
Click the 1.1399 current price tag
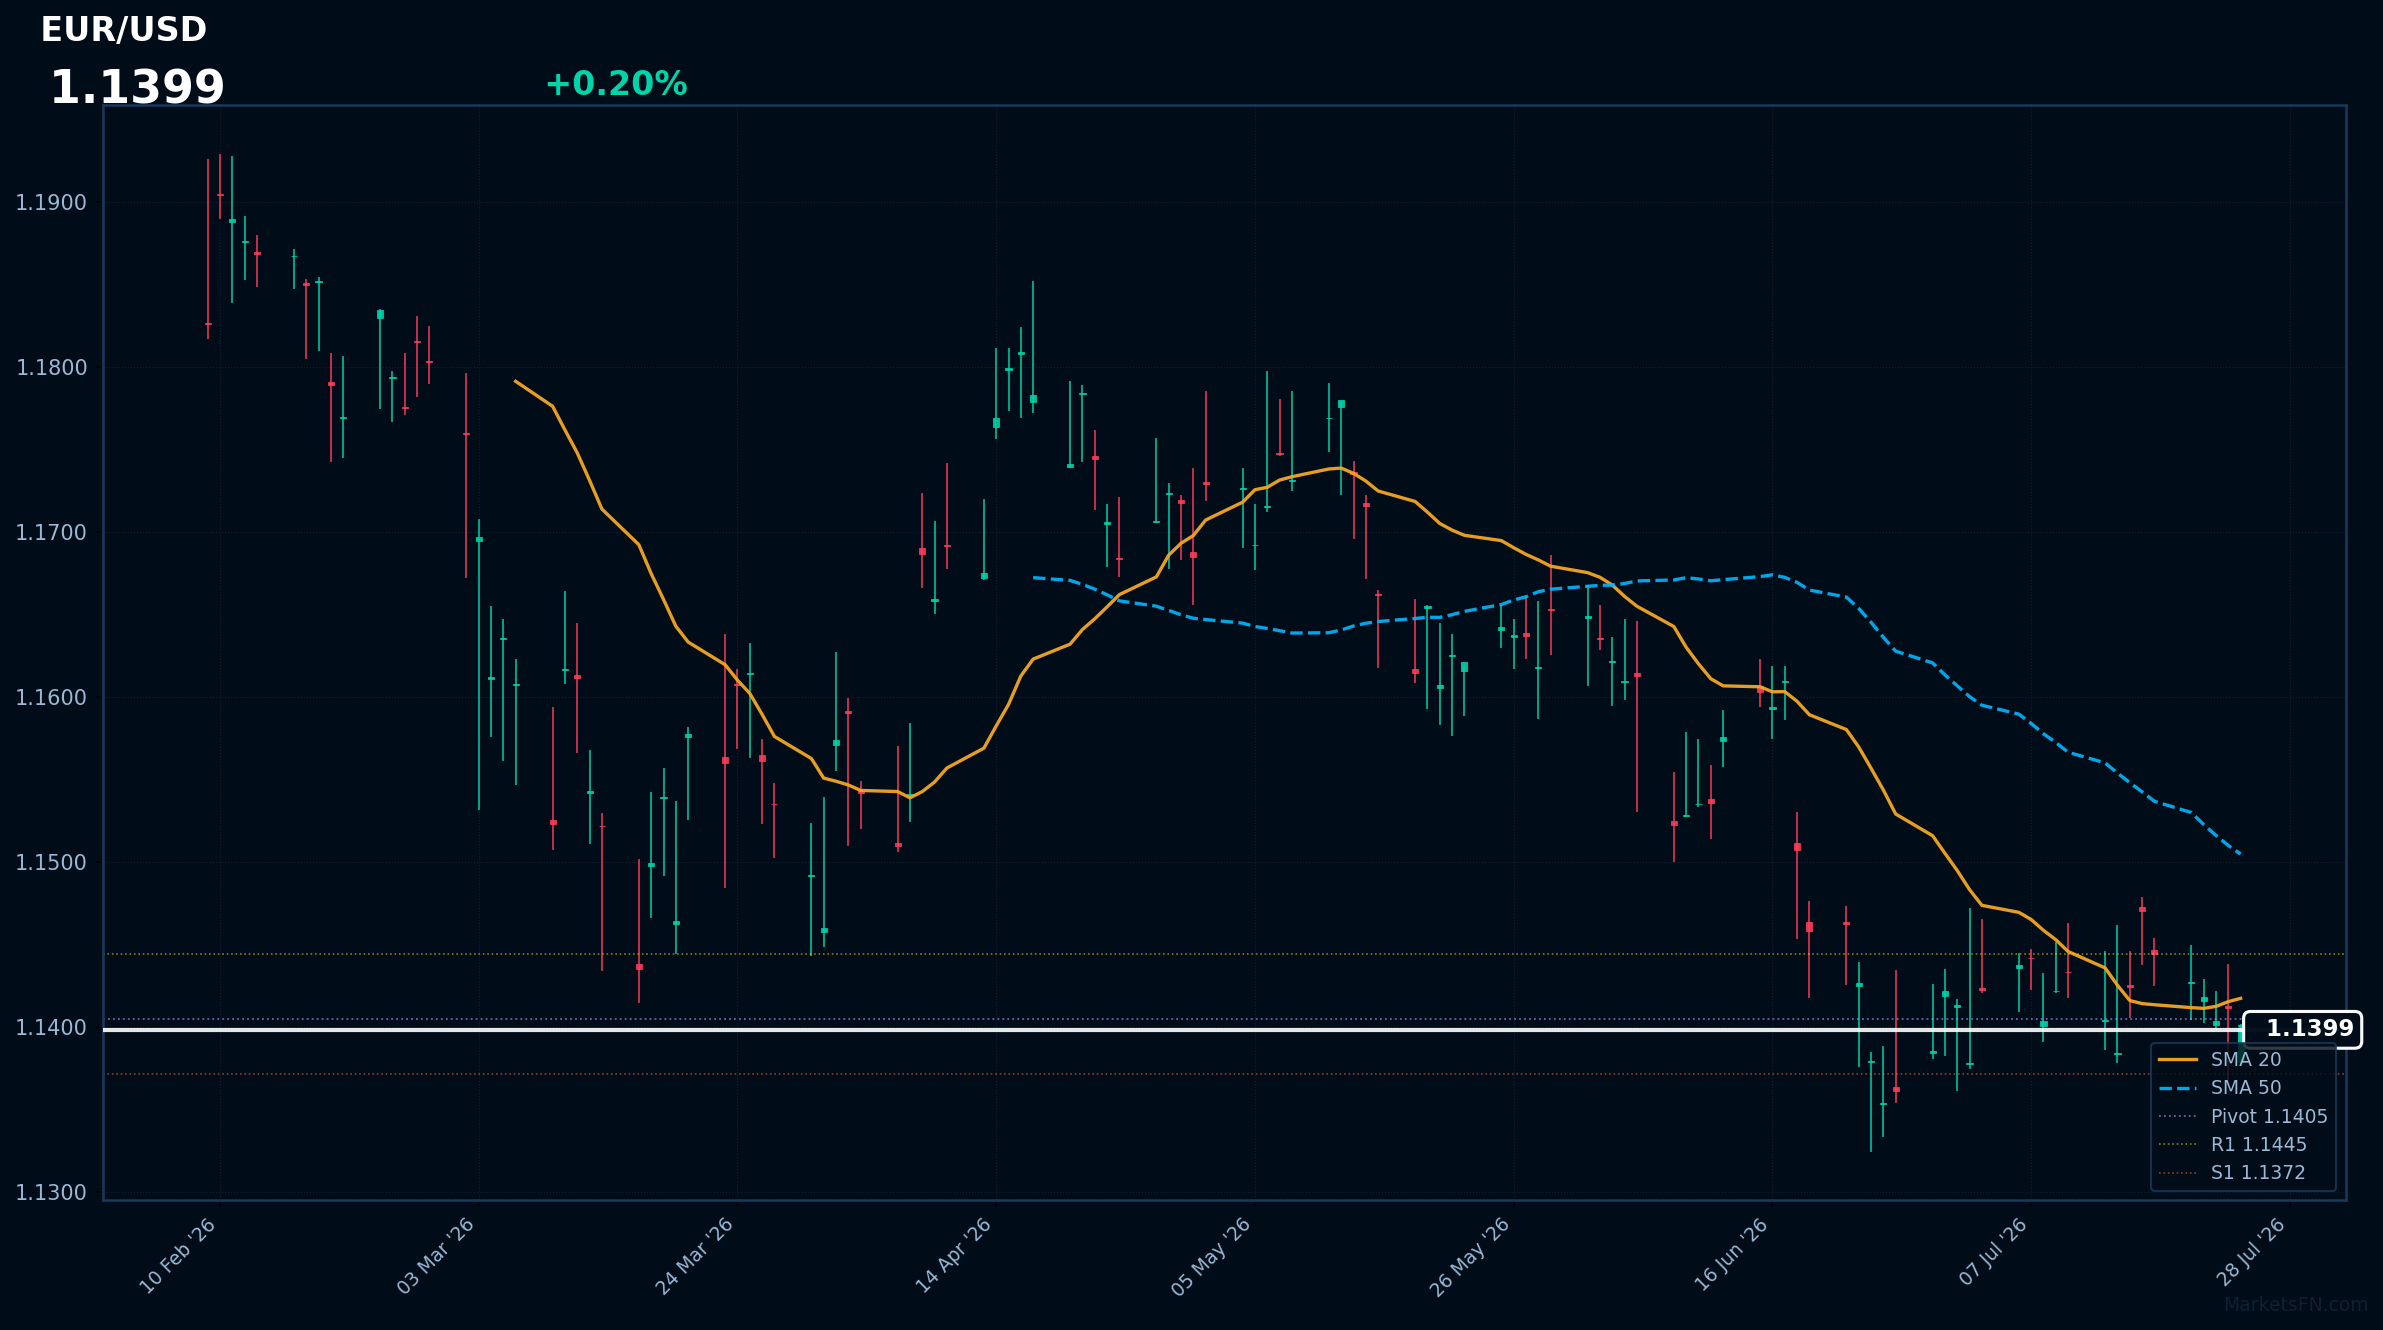pyautogui.click(x=2302, y=1029)
